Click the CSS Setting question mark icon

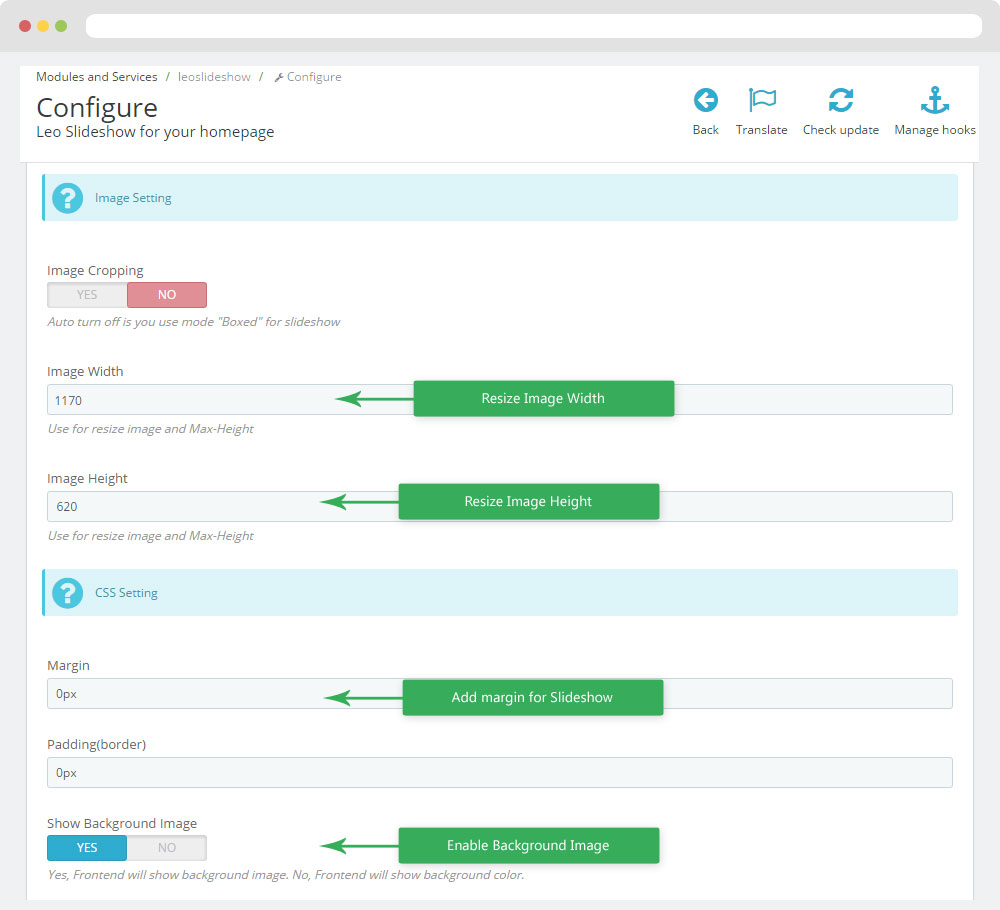pyautogui.click(x=67, y=593)
